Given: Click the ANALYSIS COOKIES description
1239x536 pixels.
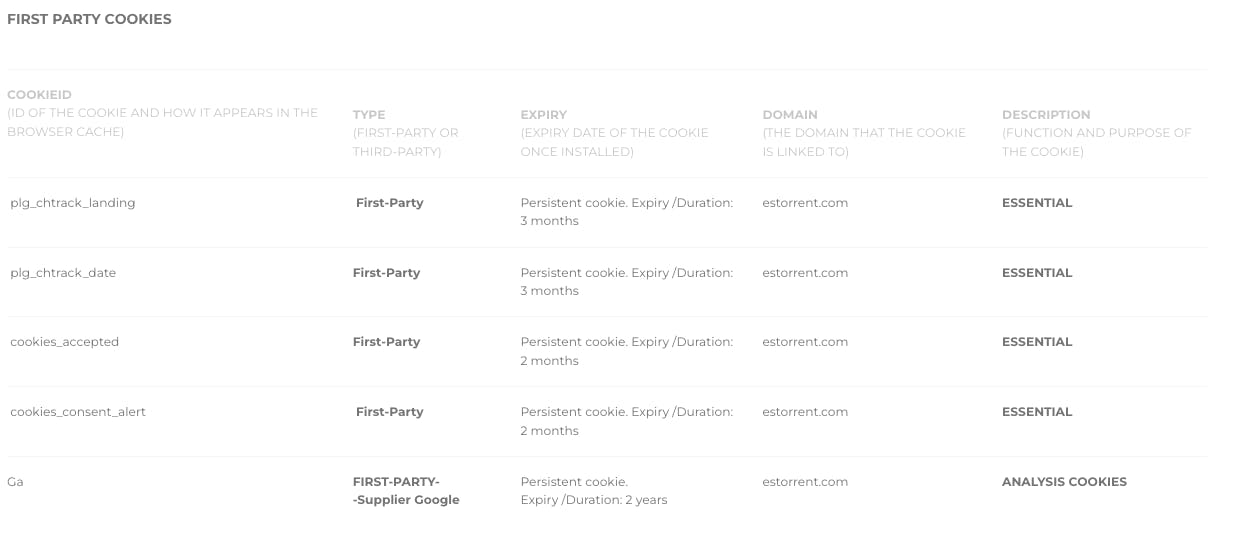Looking at the screenshot, I should pyautogui.click(x=1064, y=482).
